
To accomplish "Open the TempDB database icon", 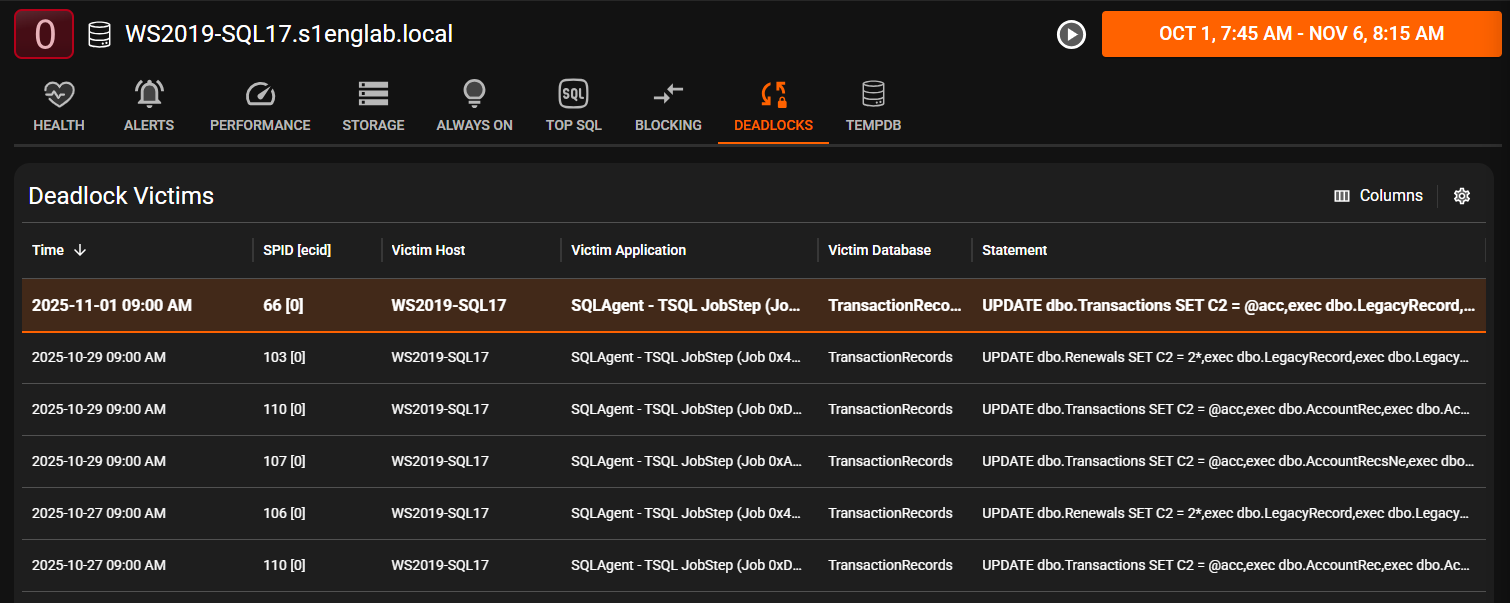I will pyautogui.click(x=873, y=95).
